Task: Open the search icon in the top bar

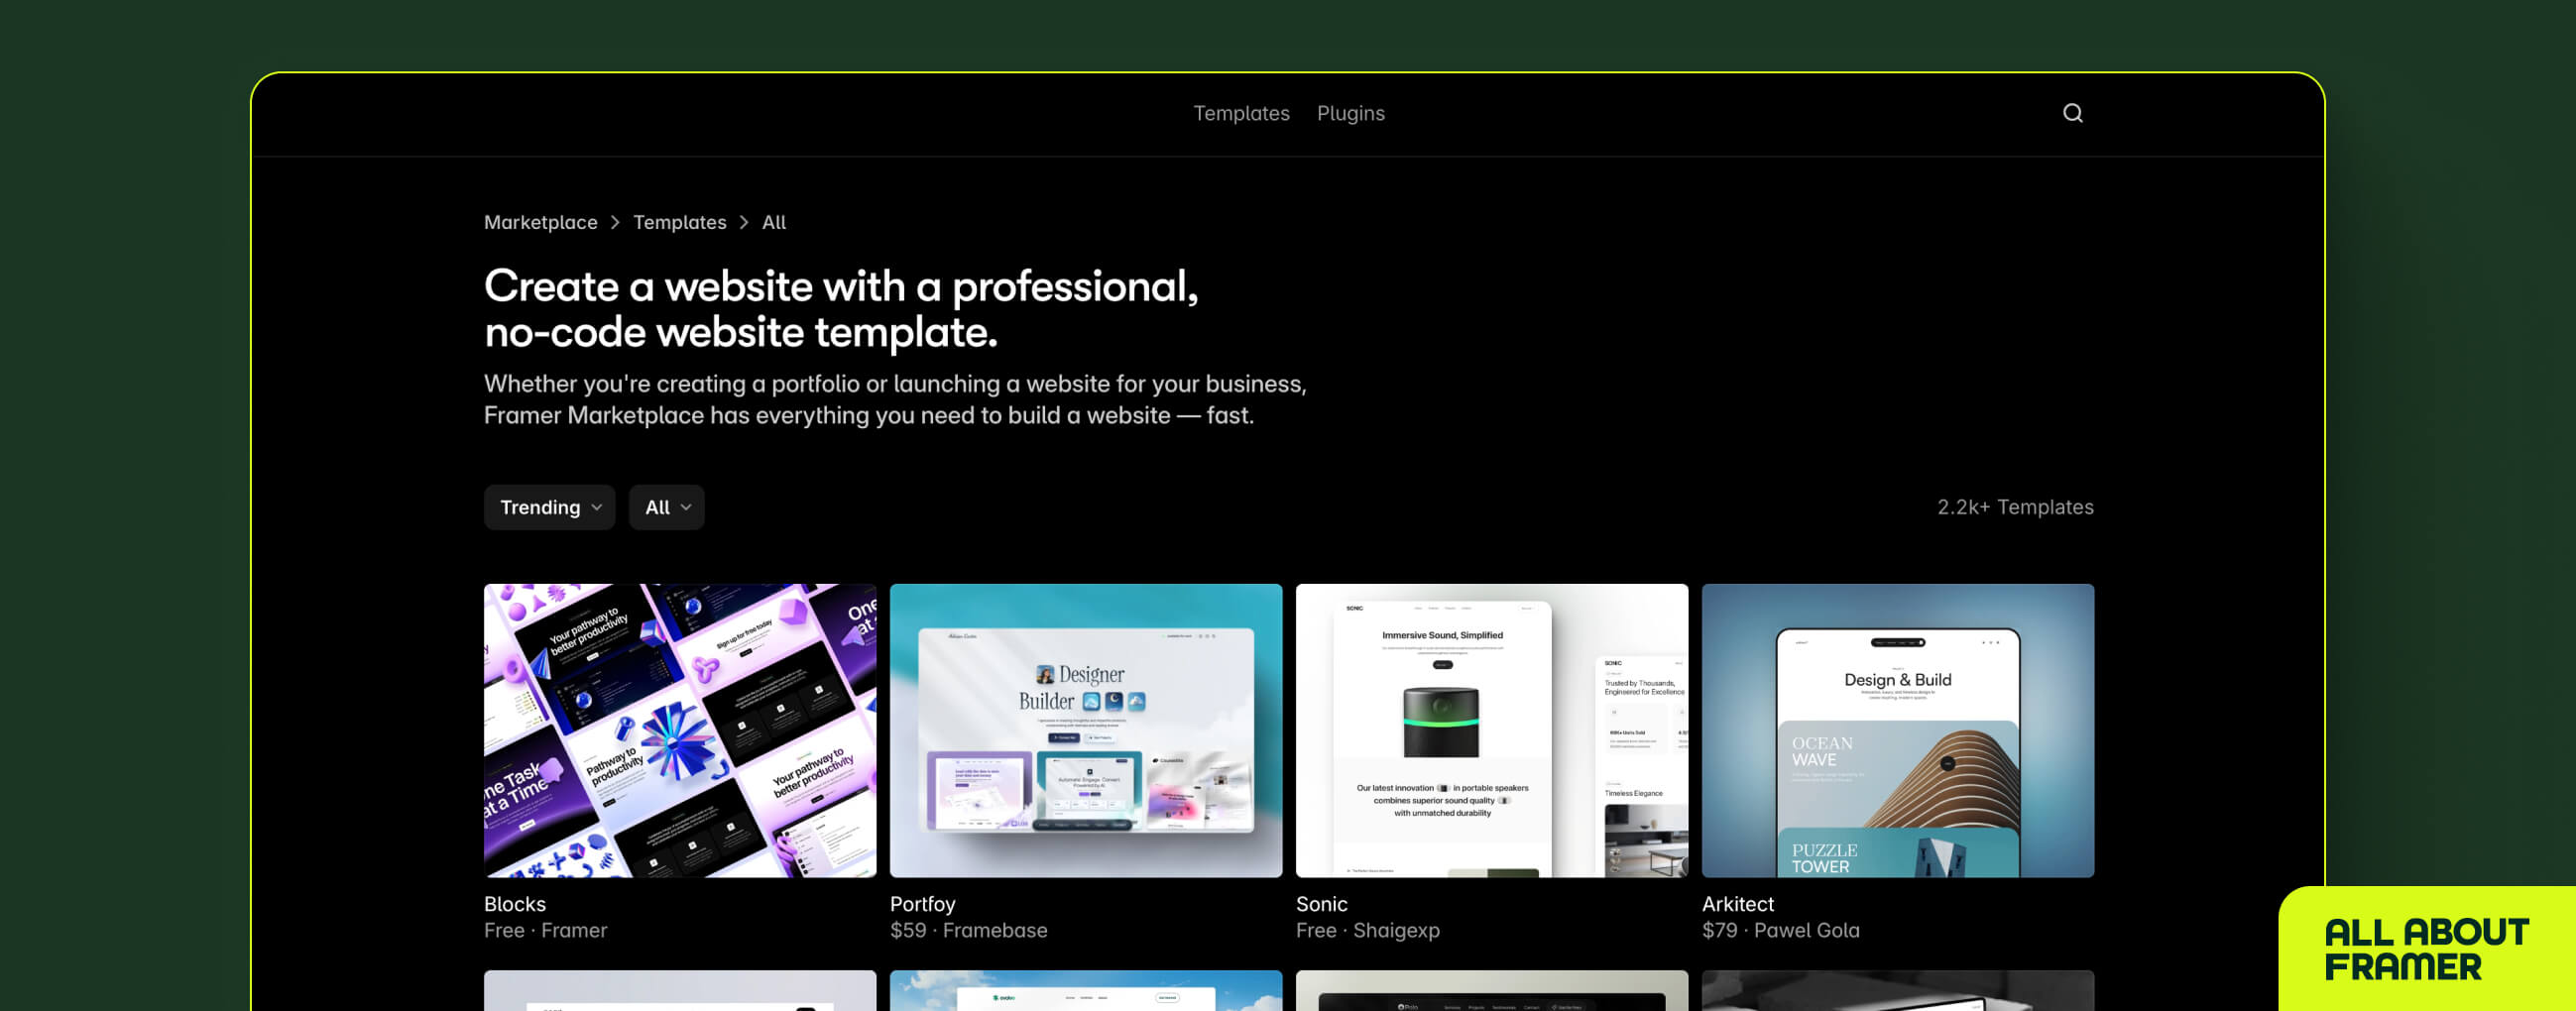Action: pyautogui.click(x=2072, y=113)
